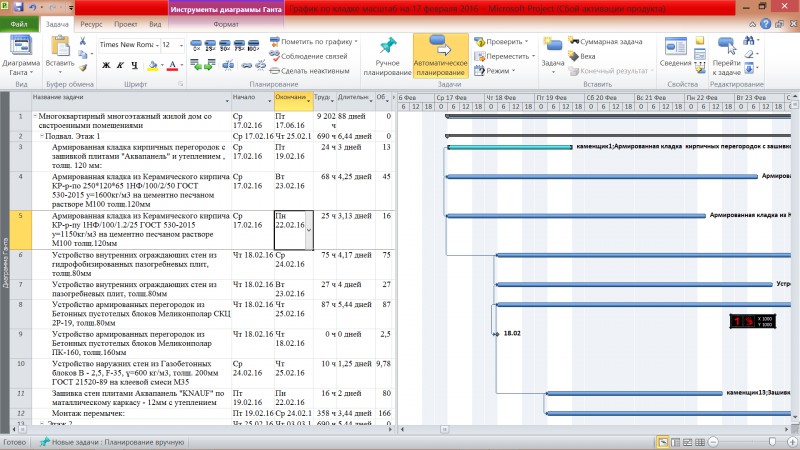Select Gantt chart view in status bar
Screen dimensions: 800x450
point(663,442)
